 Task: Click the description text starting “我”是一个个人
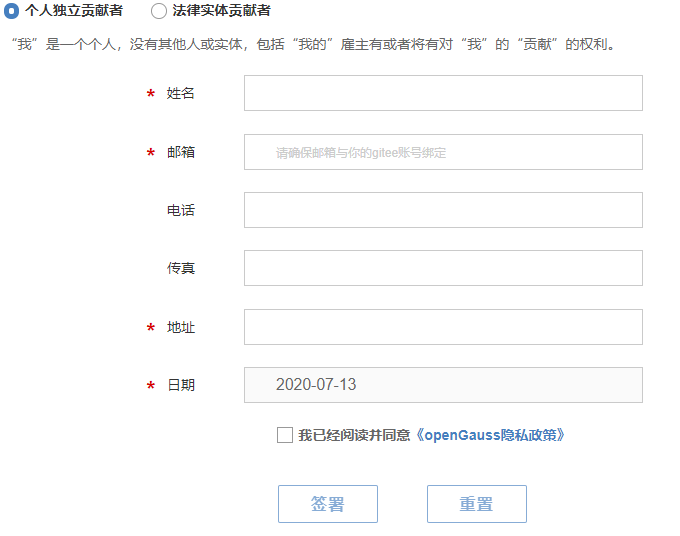click(313, 44)
